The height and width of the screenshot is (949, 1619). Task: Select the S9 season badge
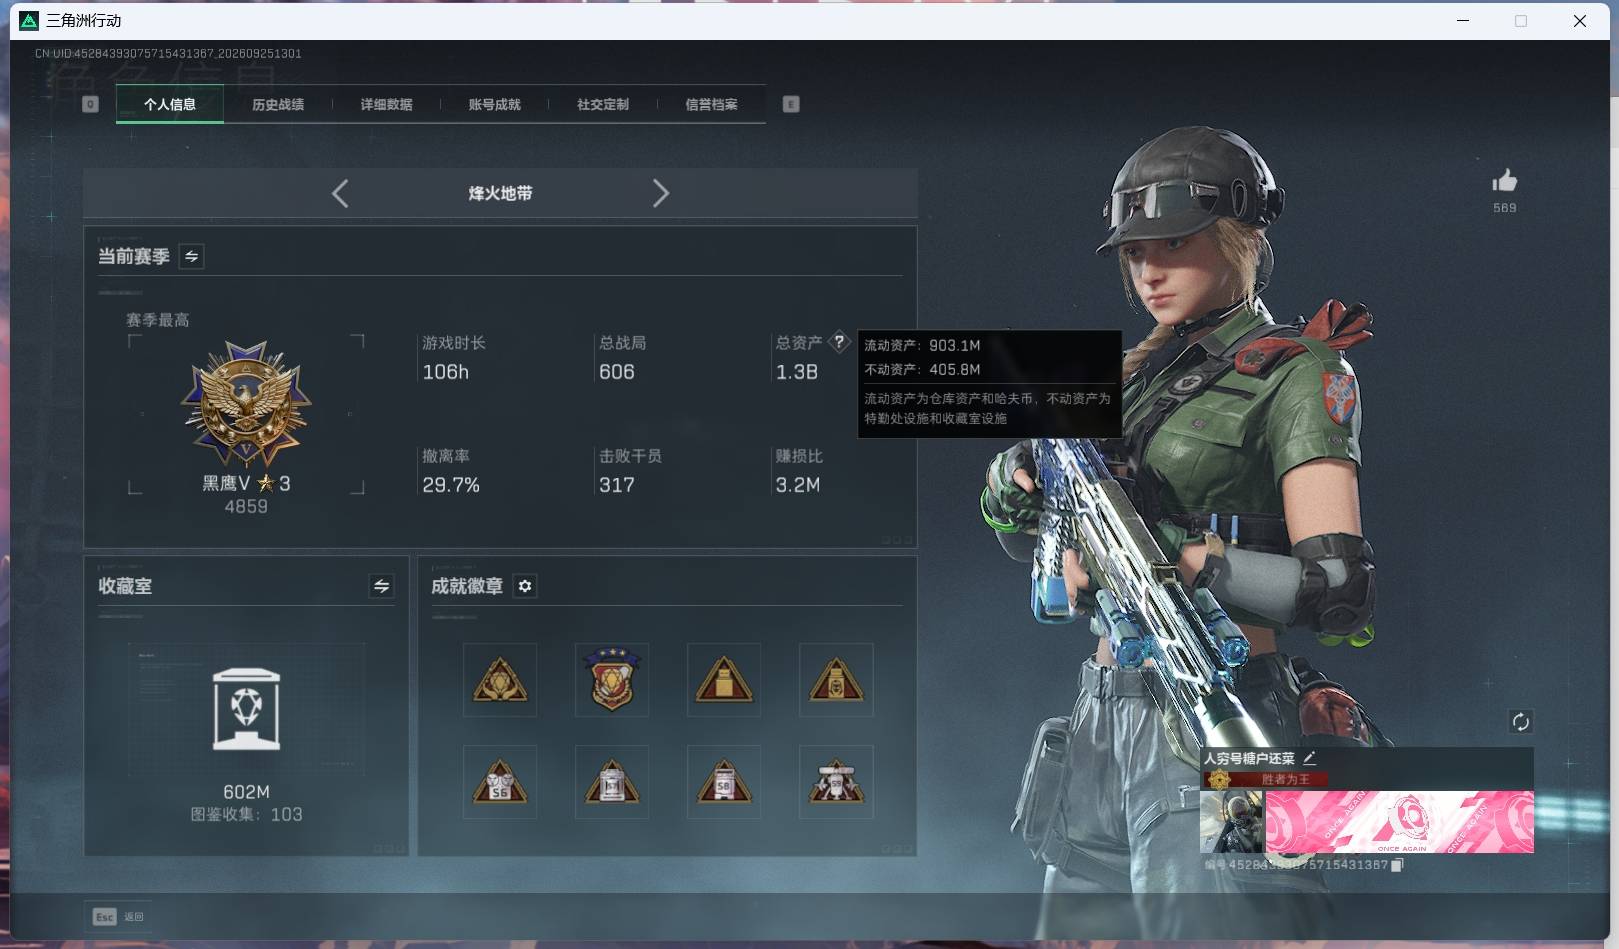836,782
